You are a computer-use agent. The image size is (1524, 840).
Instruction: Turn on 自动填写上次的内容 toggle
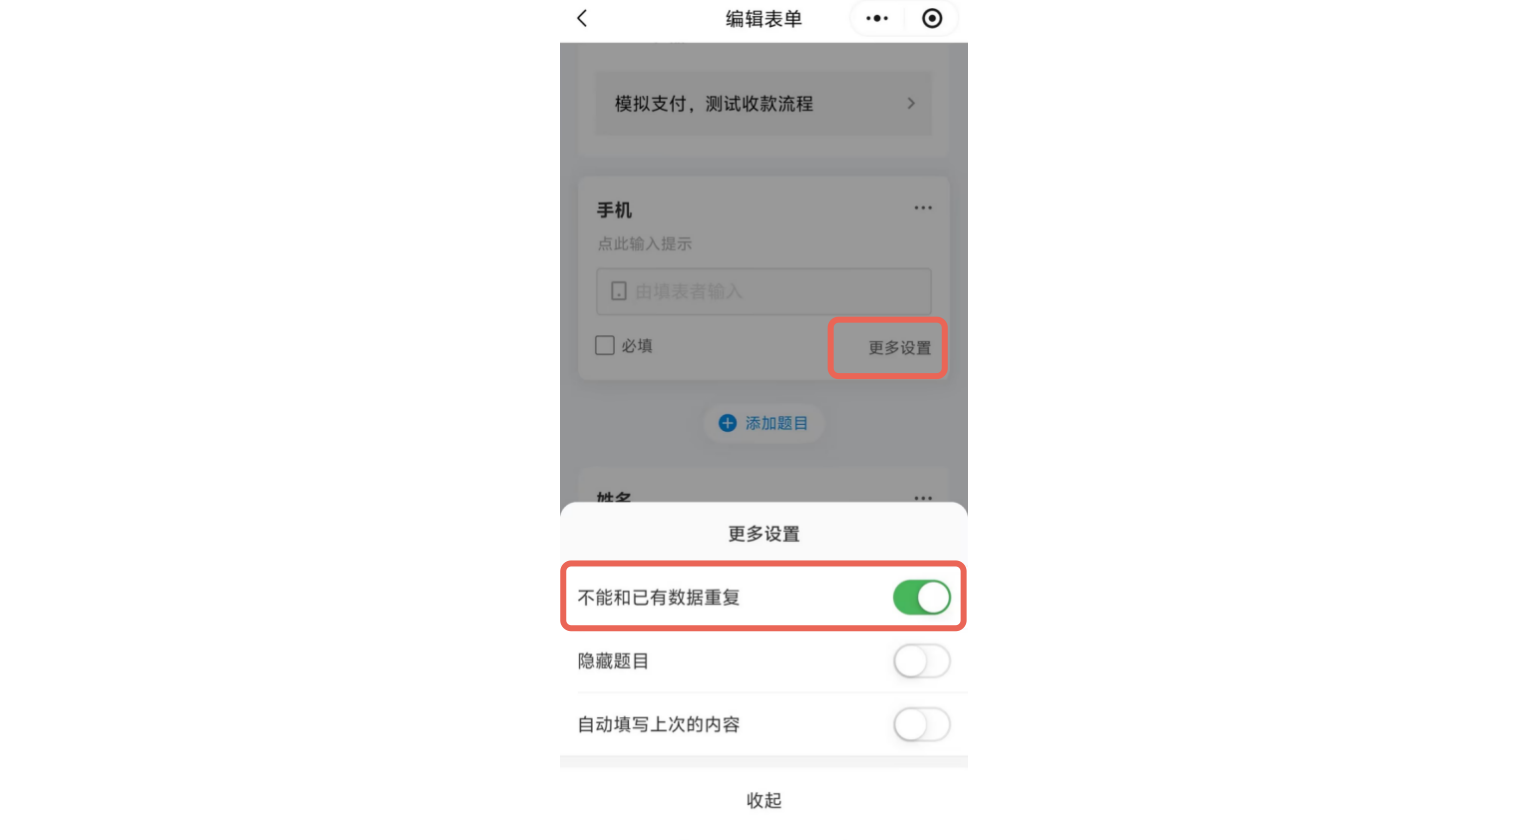click(921, 724)
